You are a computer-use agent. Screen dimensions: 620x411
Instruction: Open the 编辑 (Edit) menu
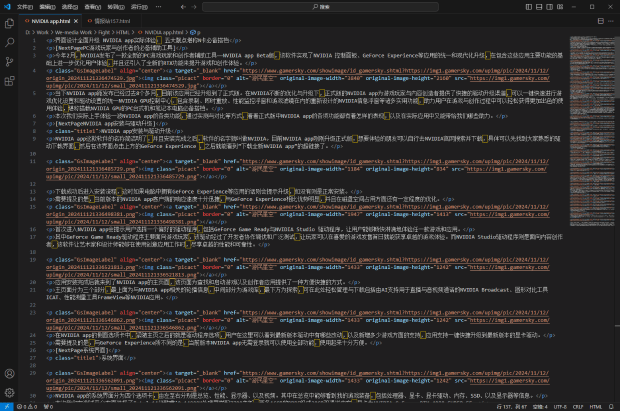click(x=47, y=7)
